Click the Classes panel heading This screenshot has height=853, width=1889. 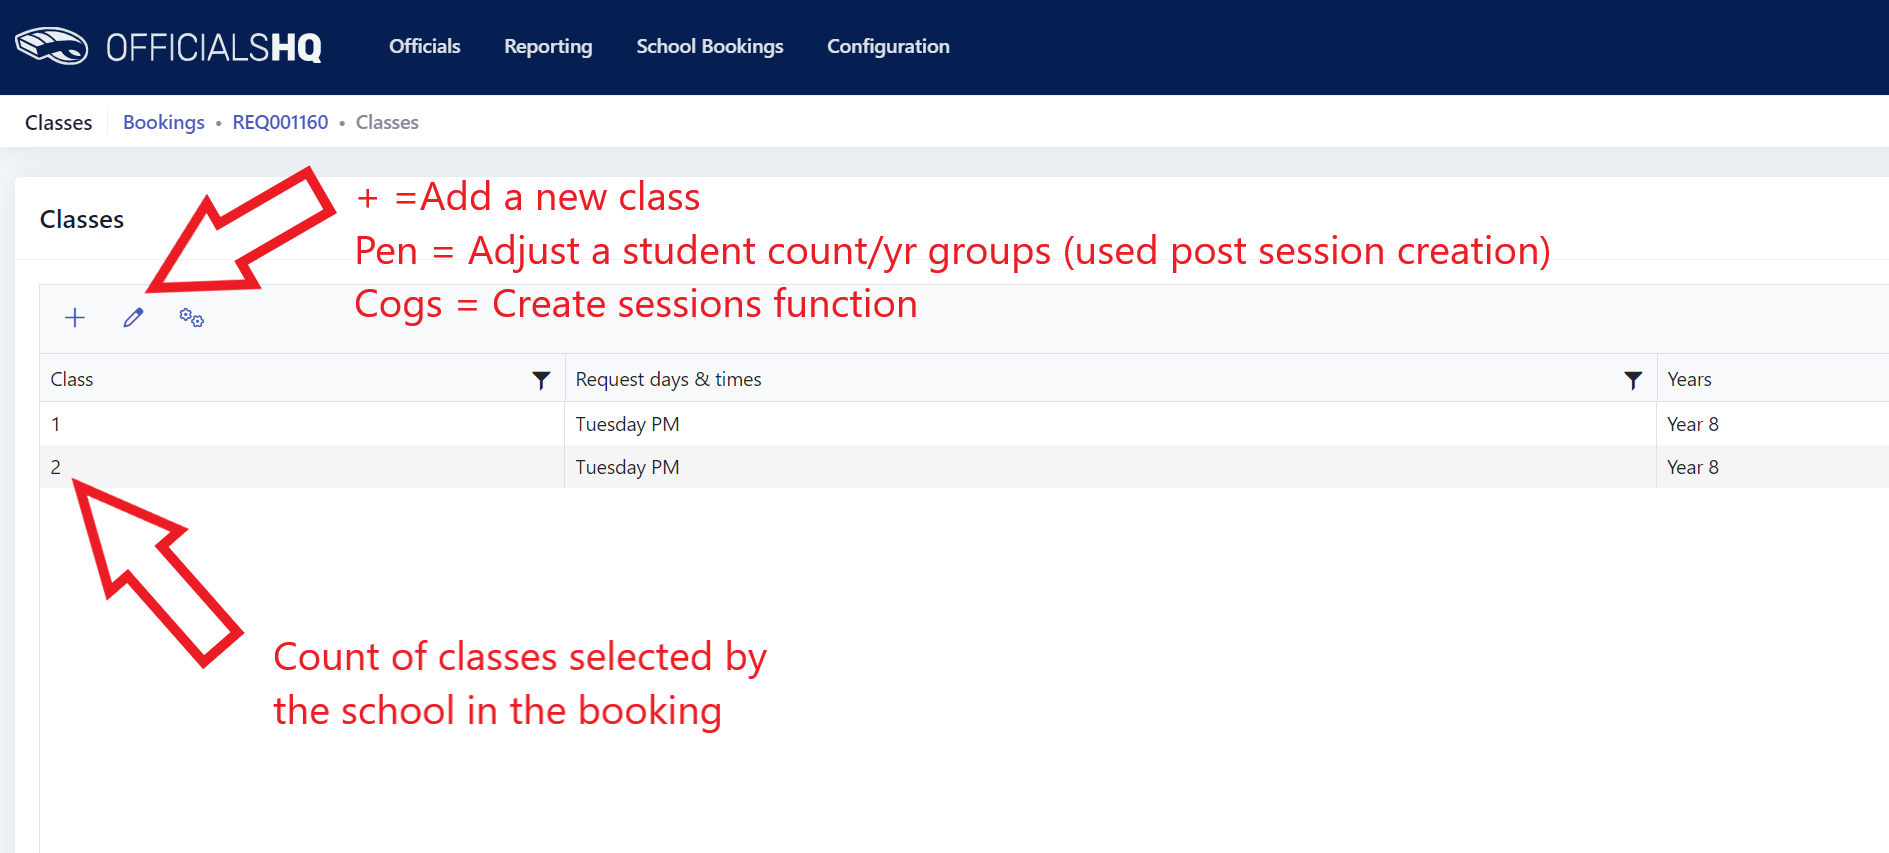tap(82, 219)
